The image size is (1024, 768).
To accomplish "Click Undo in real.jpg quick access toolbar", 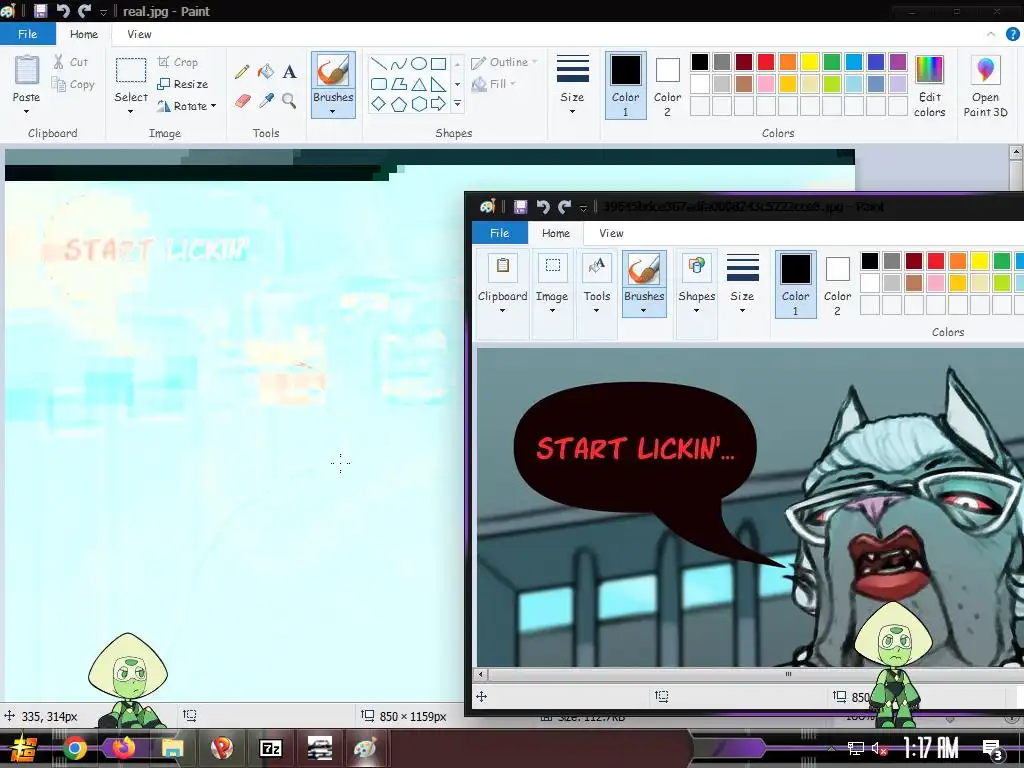I will 63,10.
